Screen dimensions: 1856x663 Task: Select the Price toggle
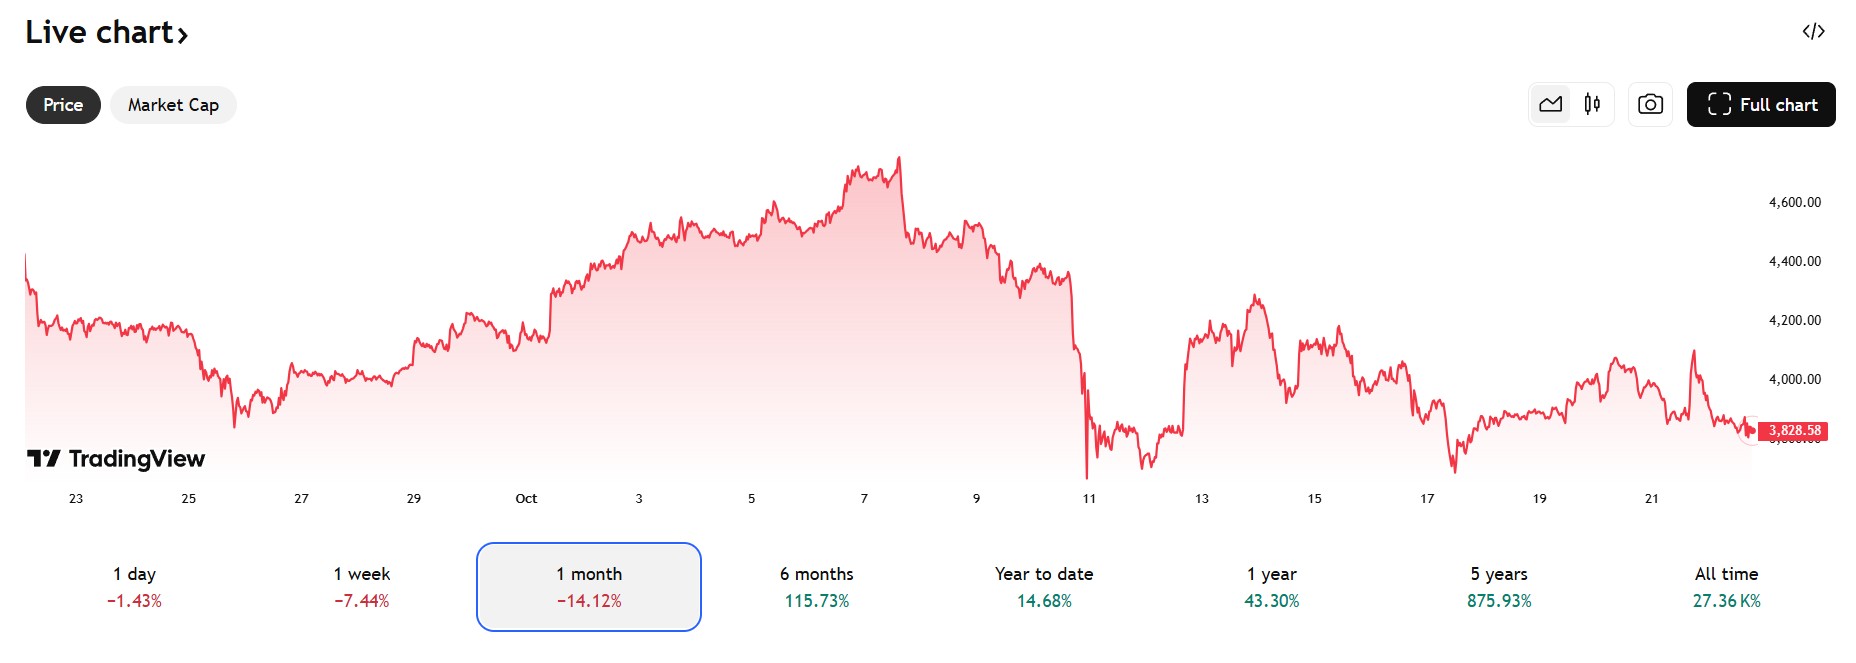(63, 105)
